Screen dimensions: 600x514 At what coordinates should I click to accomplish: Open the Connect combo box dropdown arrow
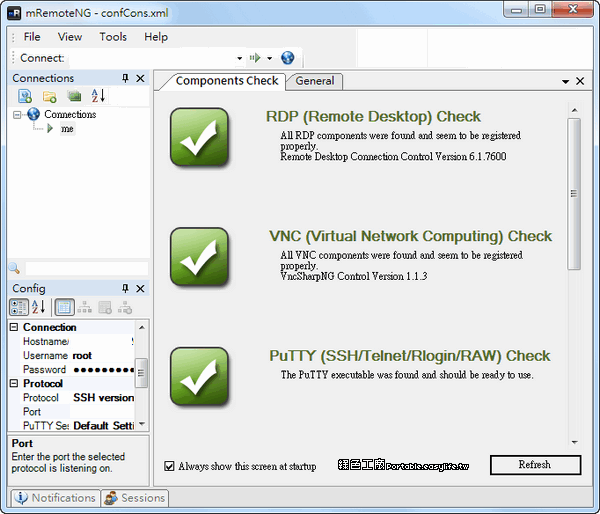[240, 58]
